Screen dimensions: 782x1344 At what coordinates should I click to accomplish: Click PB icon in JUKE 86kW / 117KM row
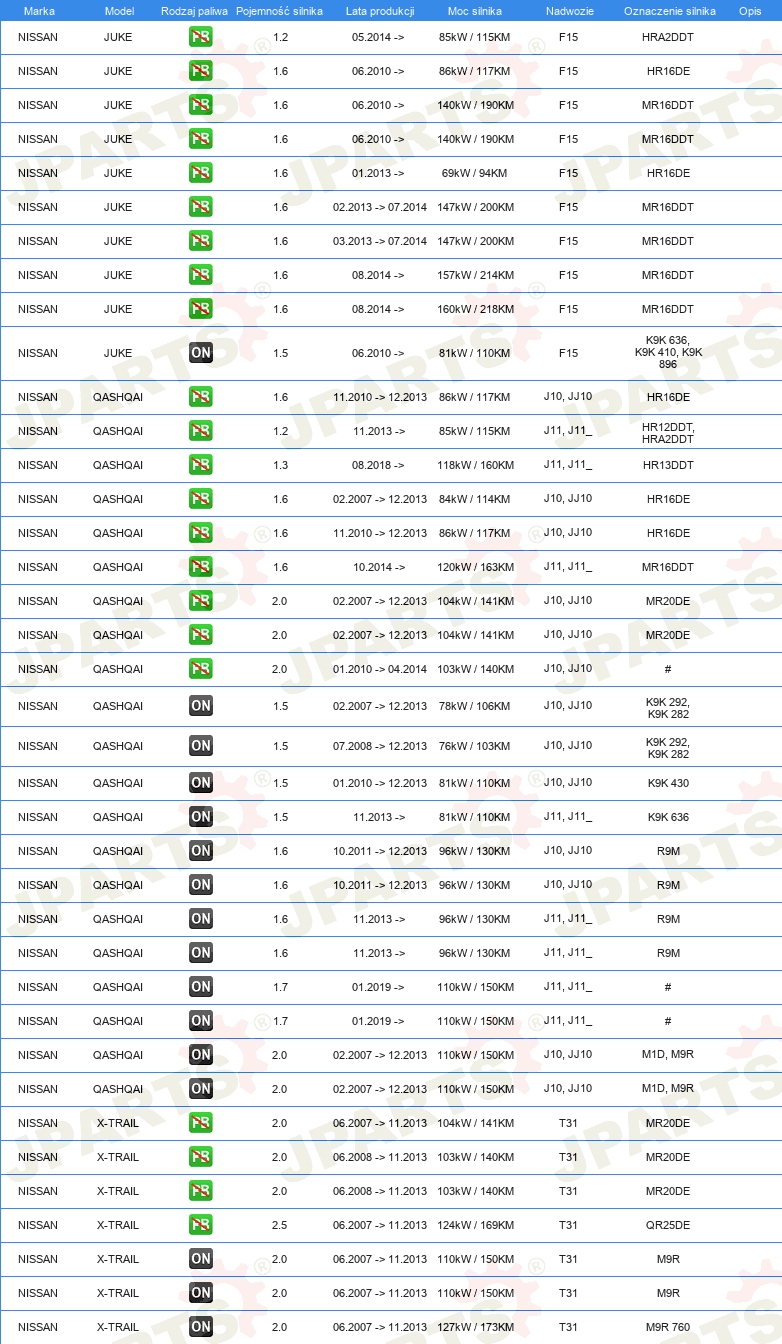point(201,71)
